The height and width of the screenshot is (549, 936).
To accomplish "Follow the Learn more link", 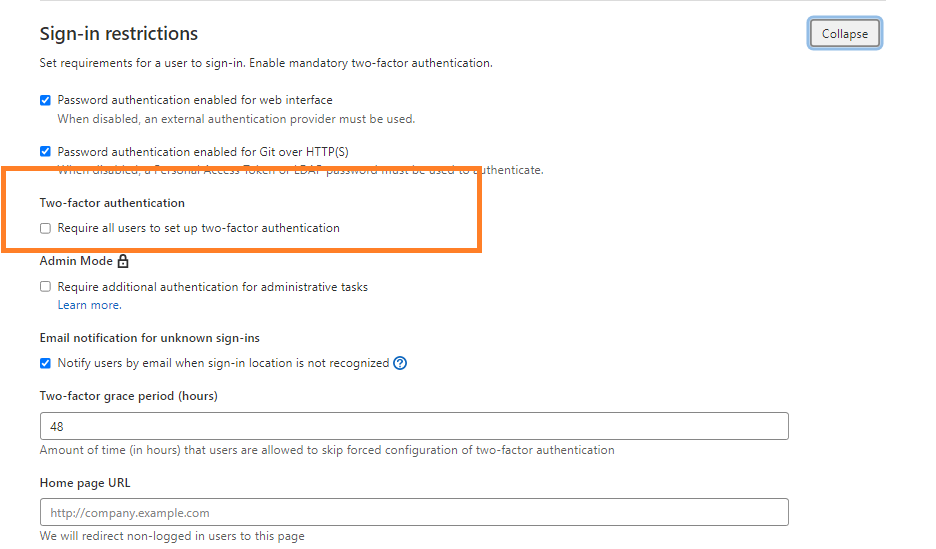I will click(89, 305).
